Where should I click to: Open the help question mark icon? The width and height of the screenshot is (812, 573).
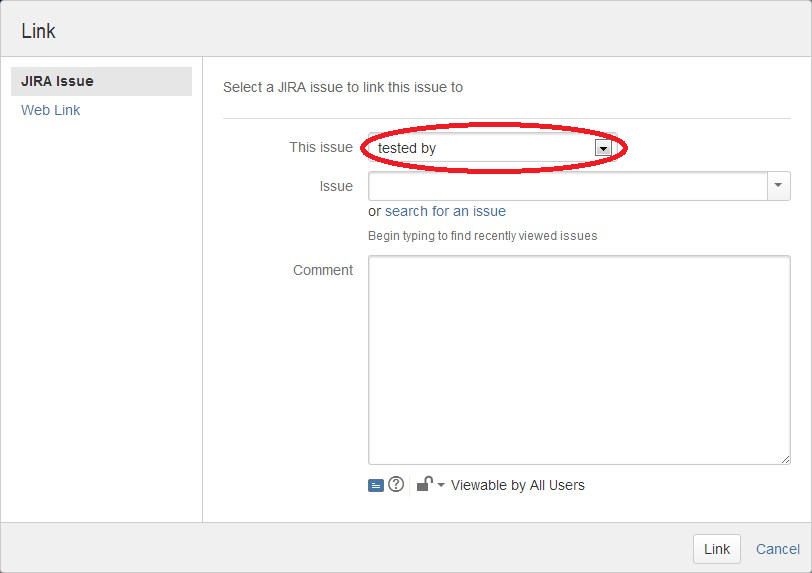(x=396, y=484)
